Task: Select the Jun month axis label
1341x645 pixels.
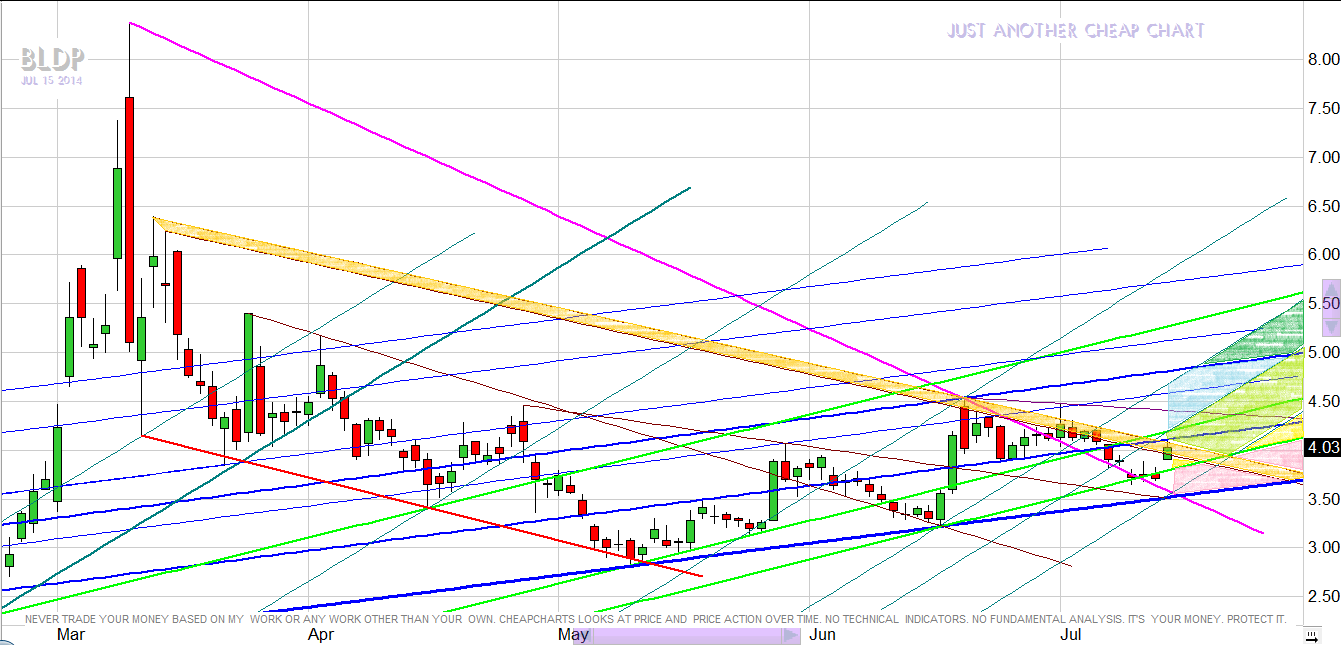Action: point(823,634)
